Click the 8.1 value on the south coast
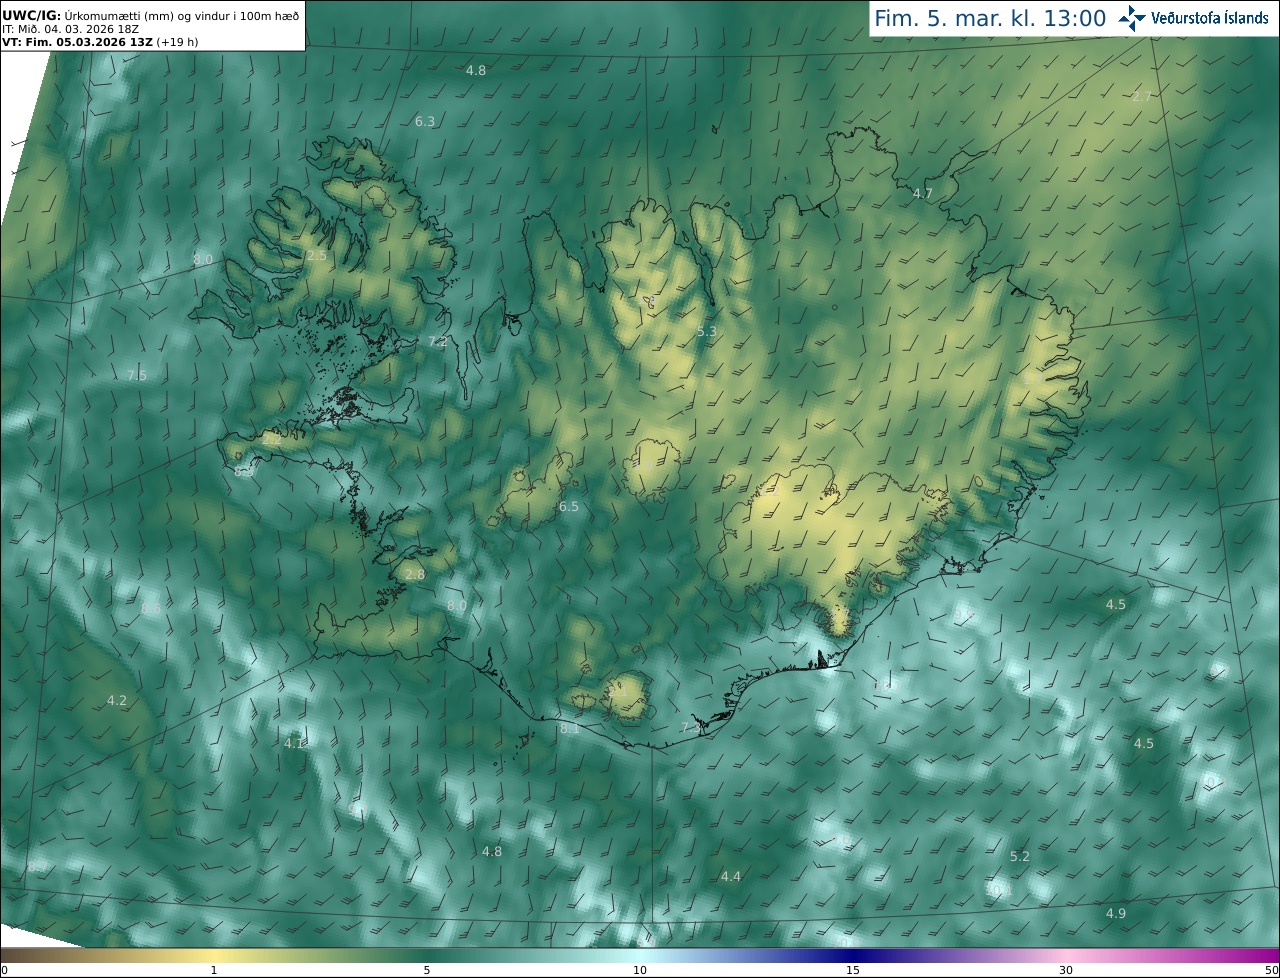This screenshot has height=978, width=1280. coord(570,729)
